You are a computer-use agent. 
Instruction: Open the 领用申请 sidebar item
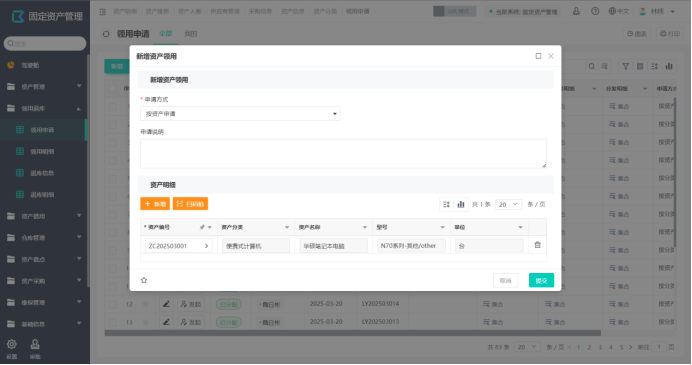(43, 130)
